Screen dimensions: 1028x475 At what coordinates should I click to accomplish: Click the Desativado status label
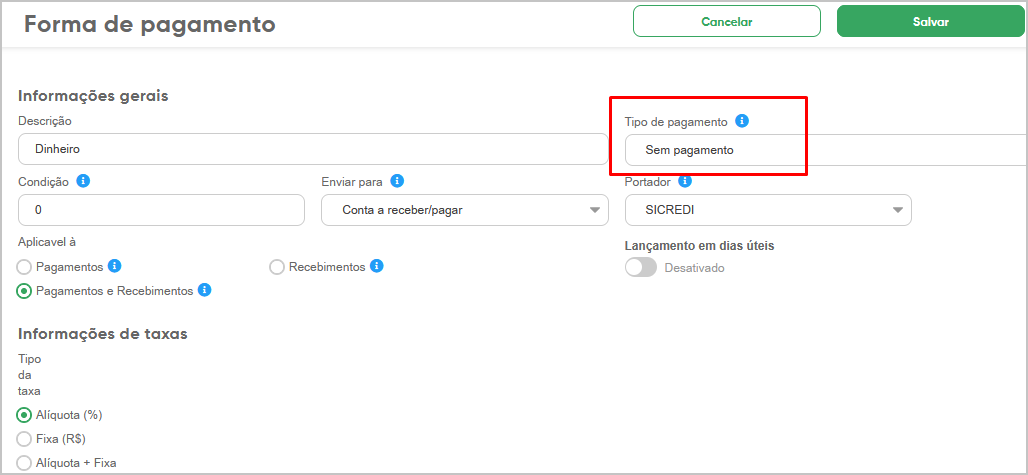694,268
